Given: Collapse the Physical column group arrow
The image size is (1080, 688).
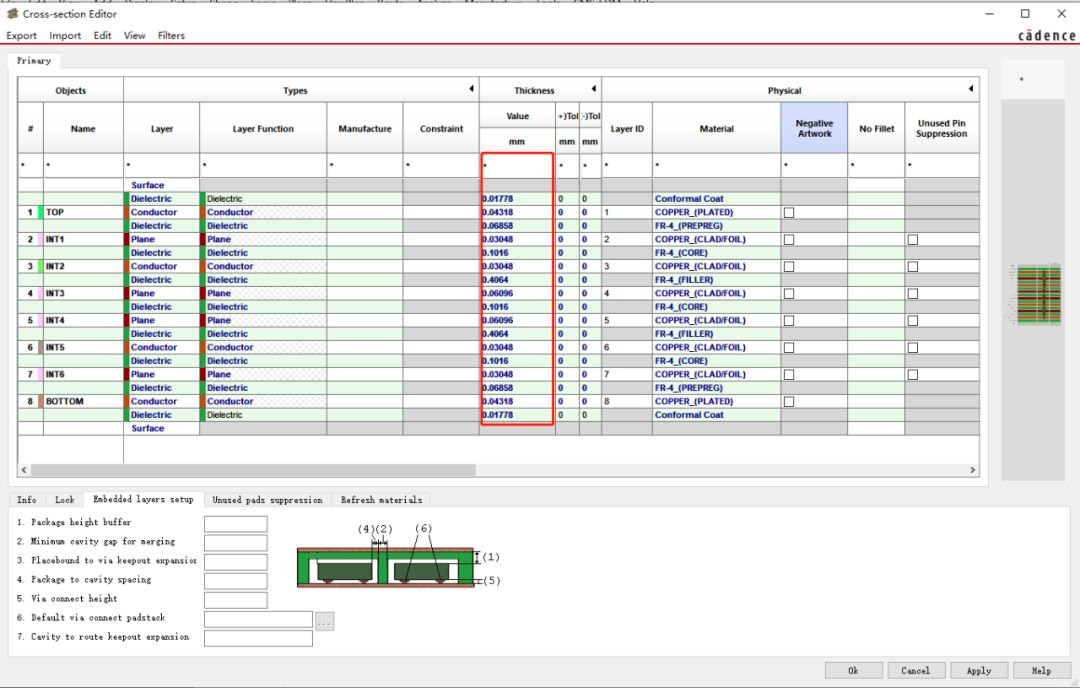Looking at the screenshot, I should coord(971,90).
